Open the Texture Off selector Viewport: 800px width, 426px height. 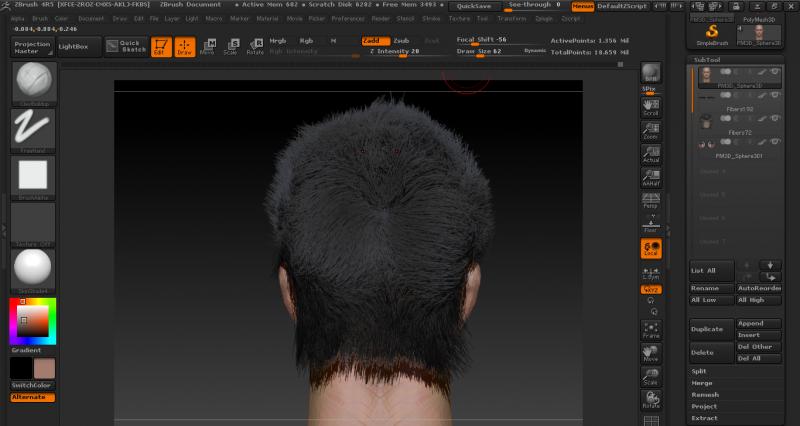[34, 224]
